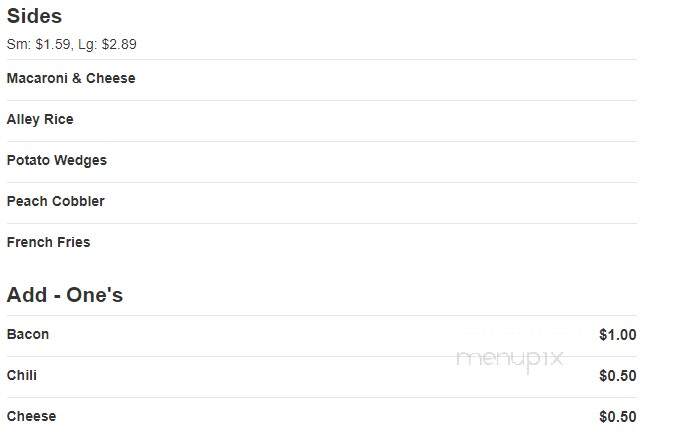Image resolution: width=689 pixels, height=441 pixels.
Task: Click the word Wedges in Potato Wedges
Action: coord(80,161)
